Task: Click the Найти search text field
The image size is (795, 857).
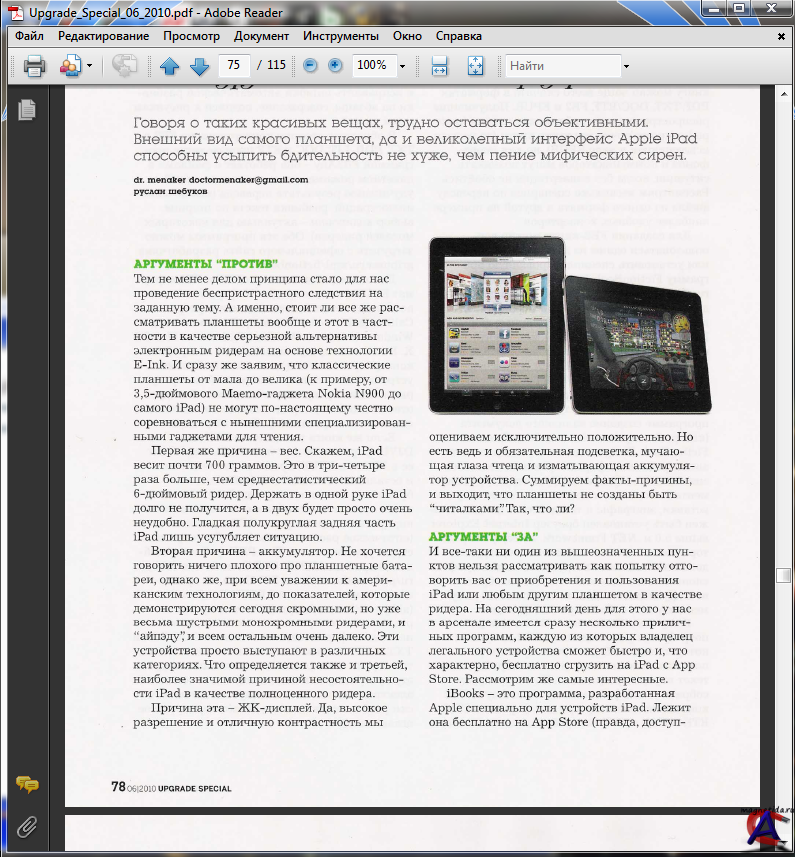Action: (562, 66)
